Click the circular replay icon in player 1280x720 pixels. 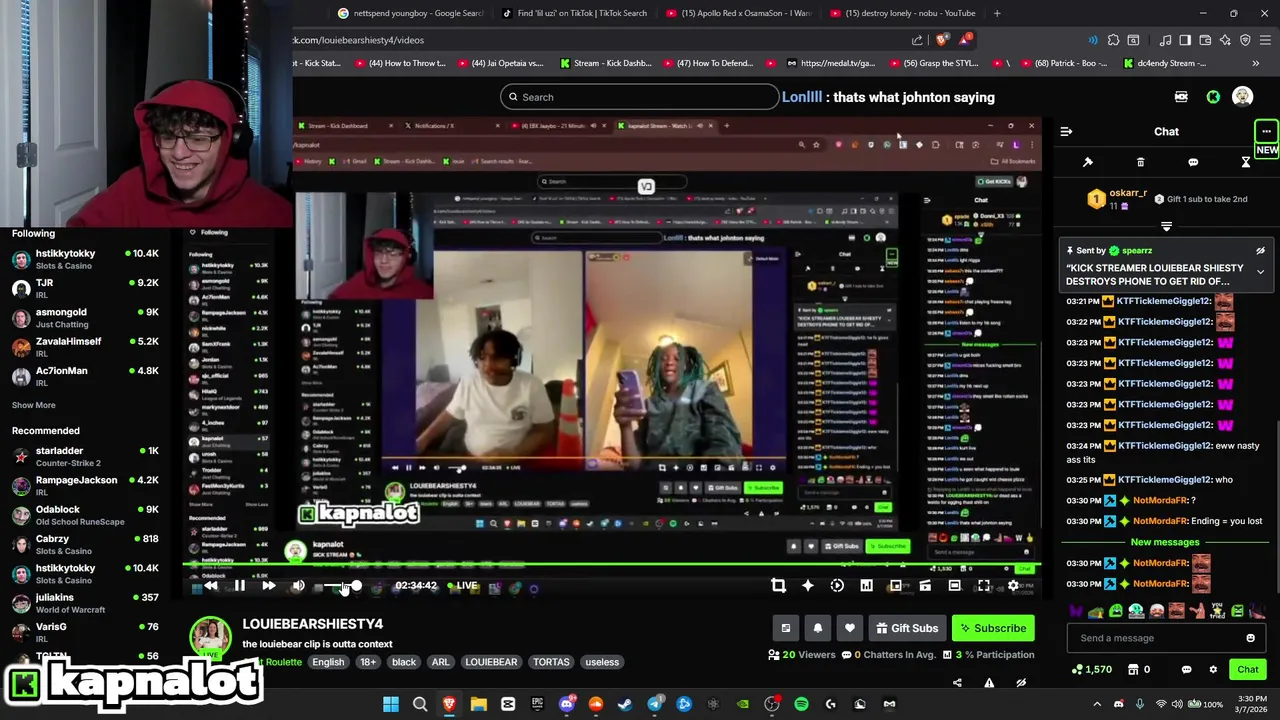click(x=837, y=586)
